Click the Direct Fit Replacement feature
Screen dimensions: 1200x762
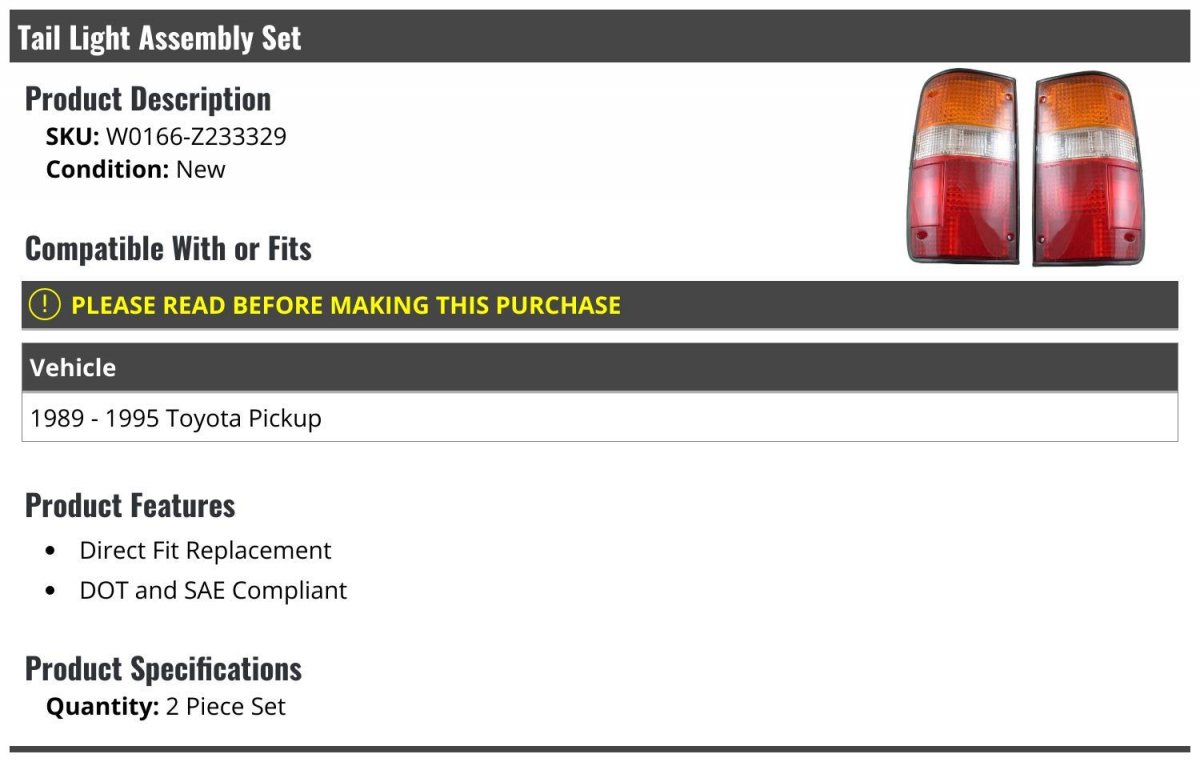coord(205,550)
